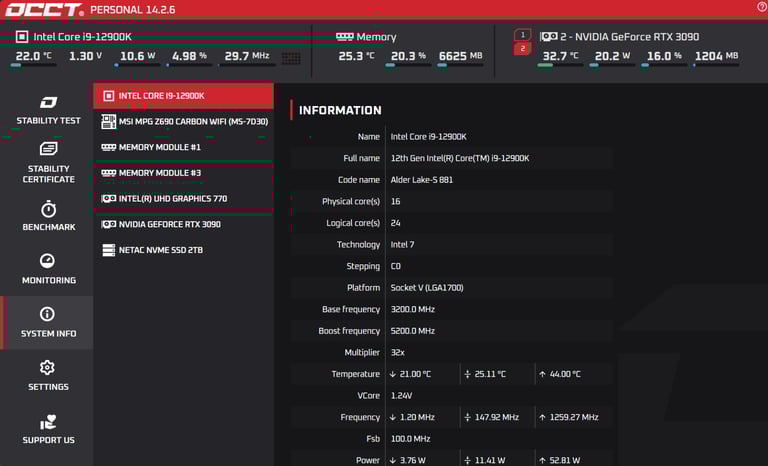The image size is (768, 466).
Task: Click the Stability Certificate icon
Action: (x=48, y=148)
